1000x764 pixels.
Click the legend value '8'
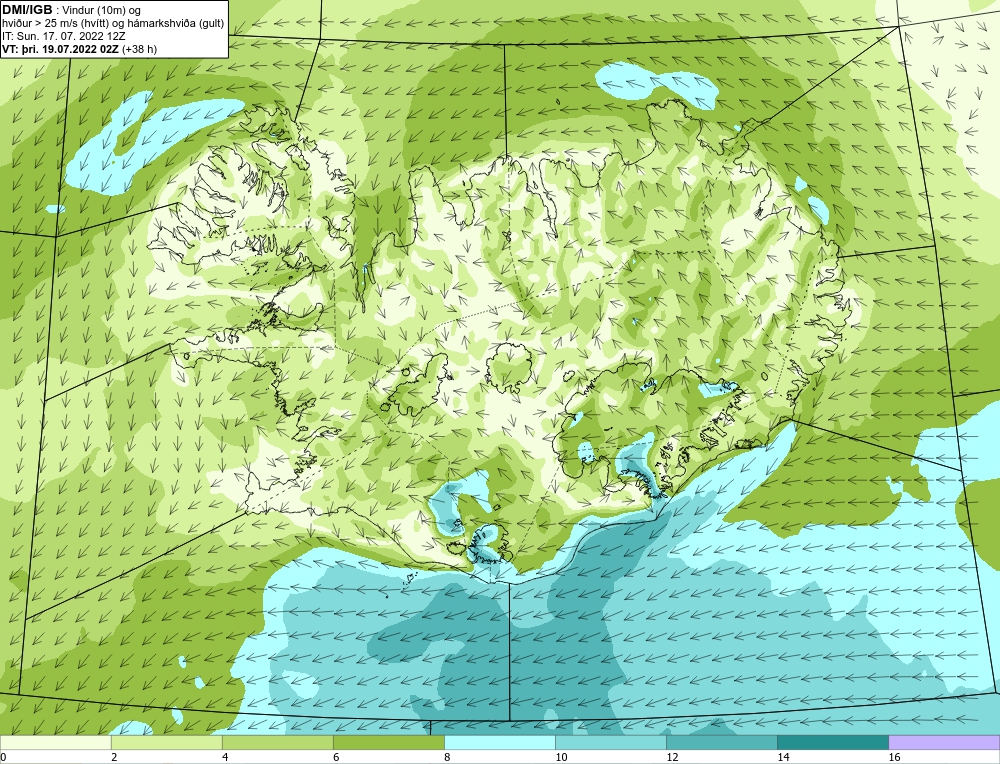(x=447, y=757)
